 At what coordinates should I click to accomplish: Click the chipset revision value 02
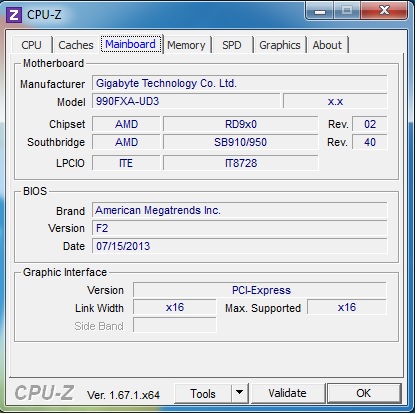coord(370,124)
